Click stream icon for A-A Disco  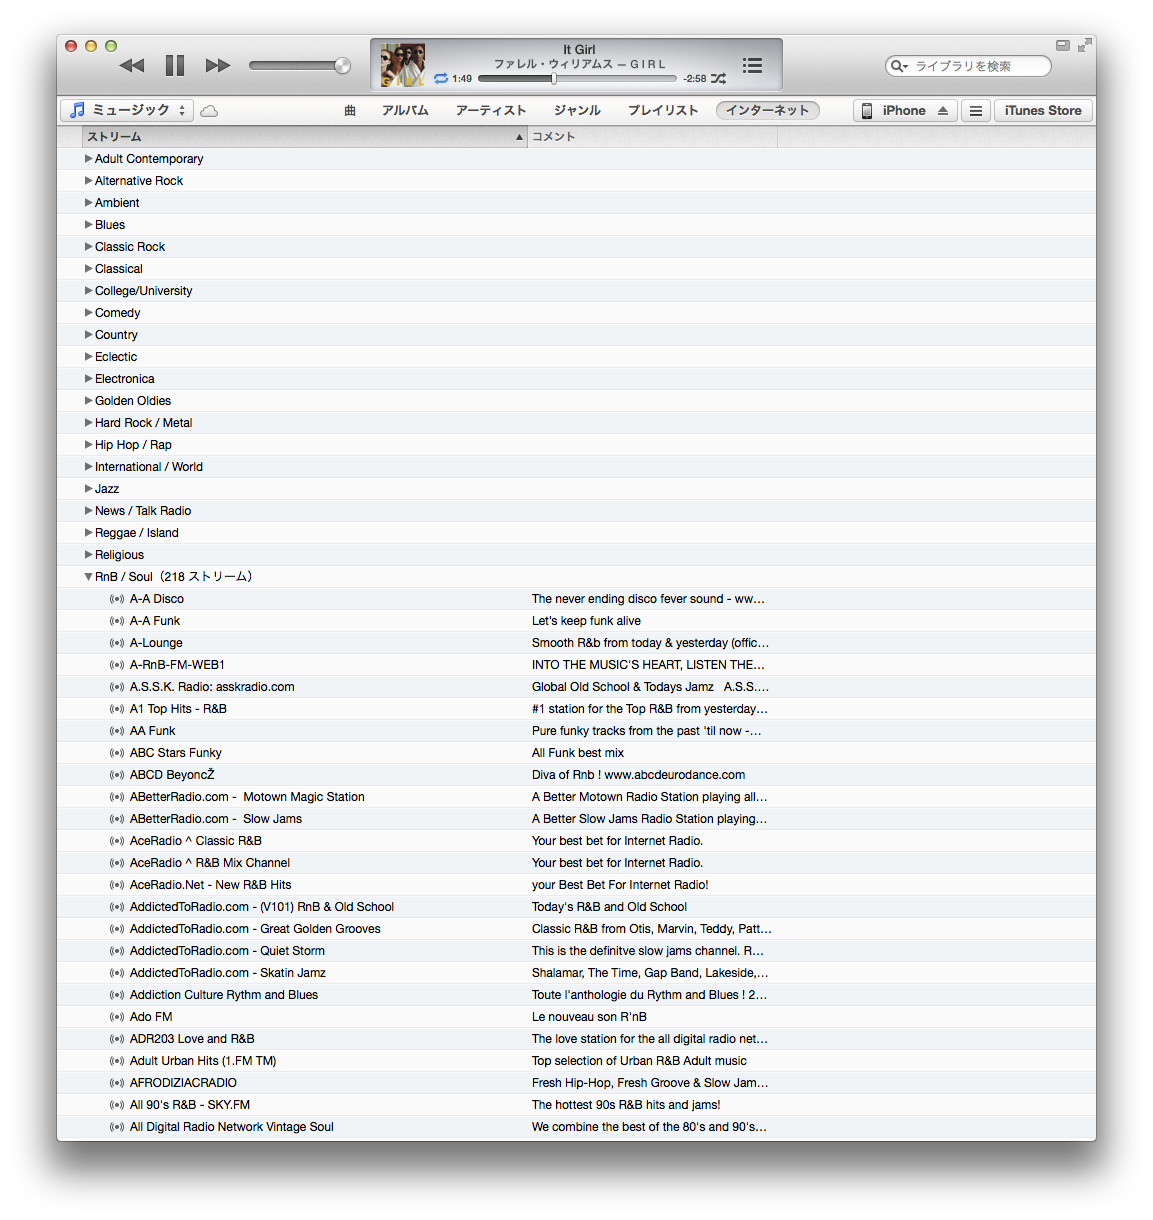117,599
